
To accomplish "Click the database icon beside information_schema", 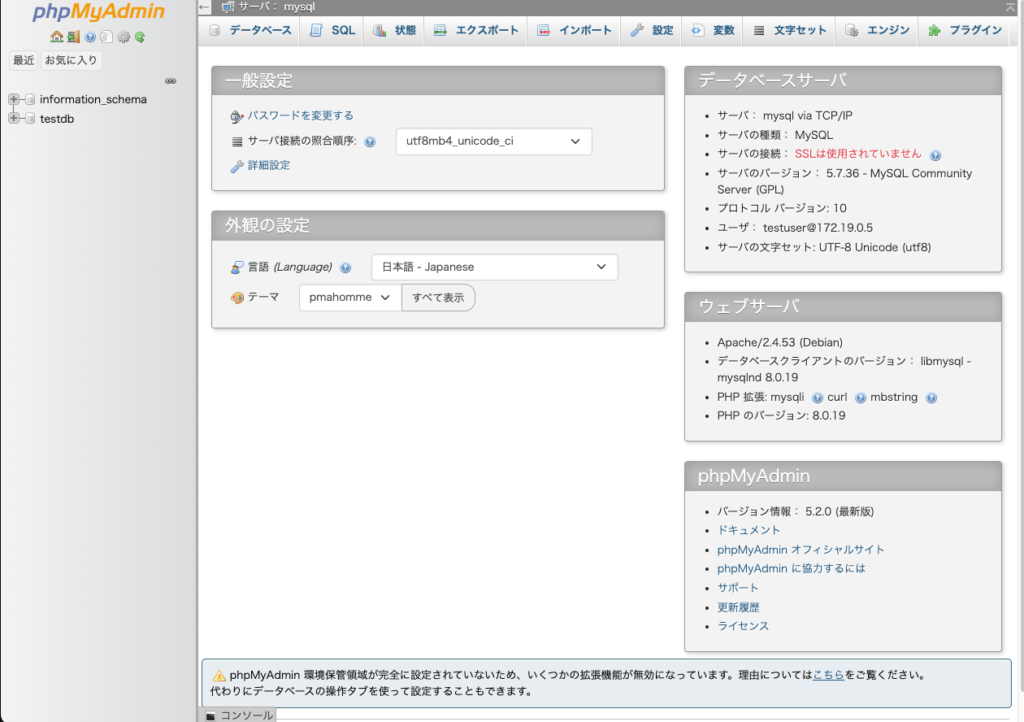I will coord(29,99).
